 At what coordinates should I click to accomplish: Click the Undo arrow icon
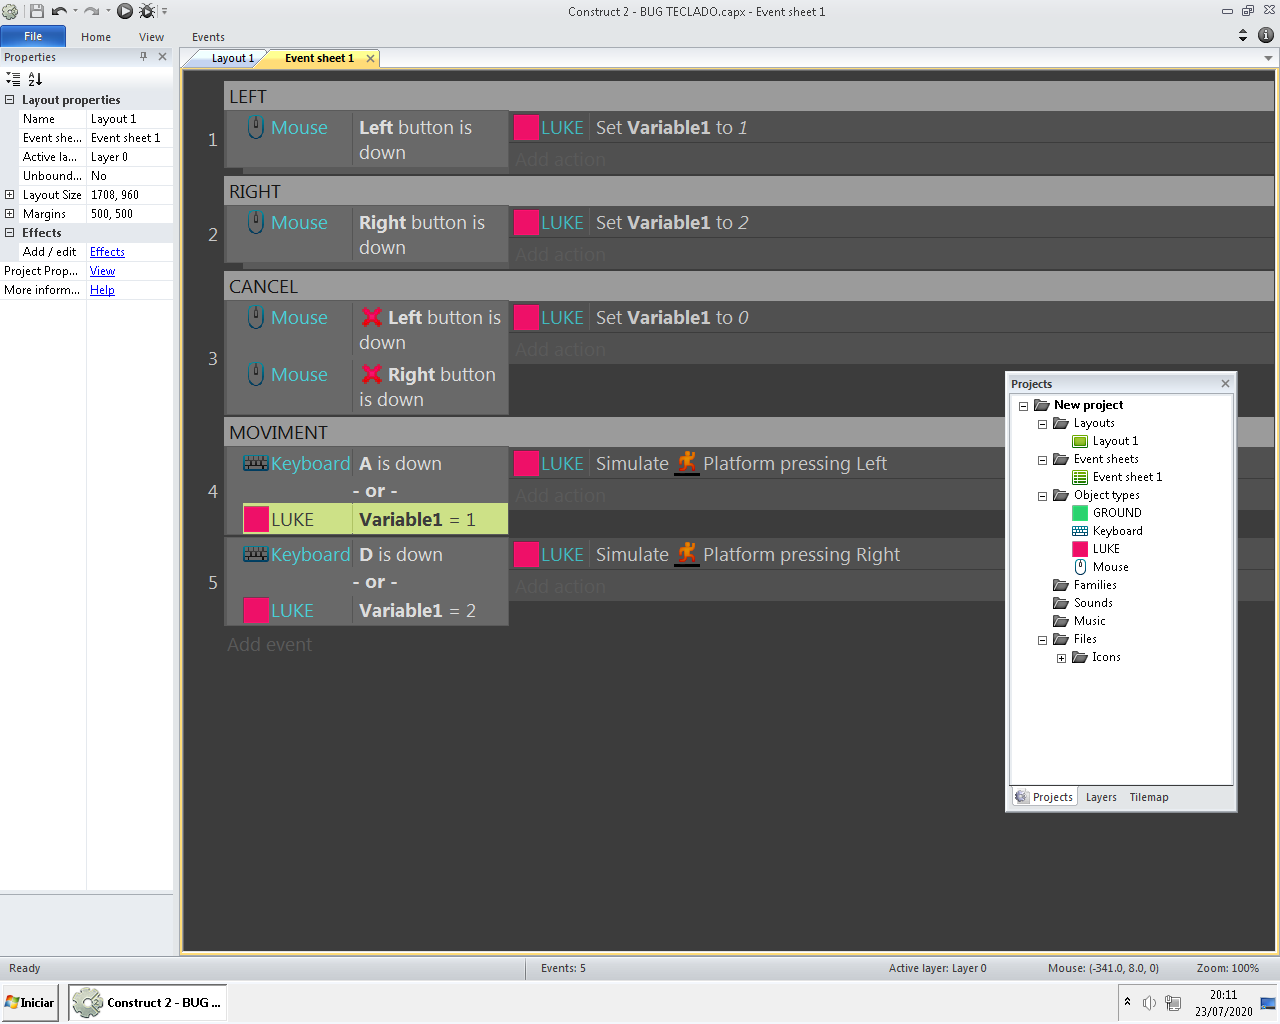pyautogui.click(x=59, y=11)
